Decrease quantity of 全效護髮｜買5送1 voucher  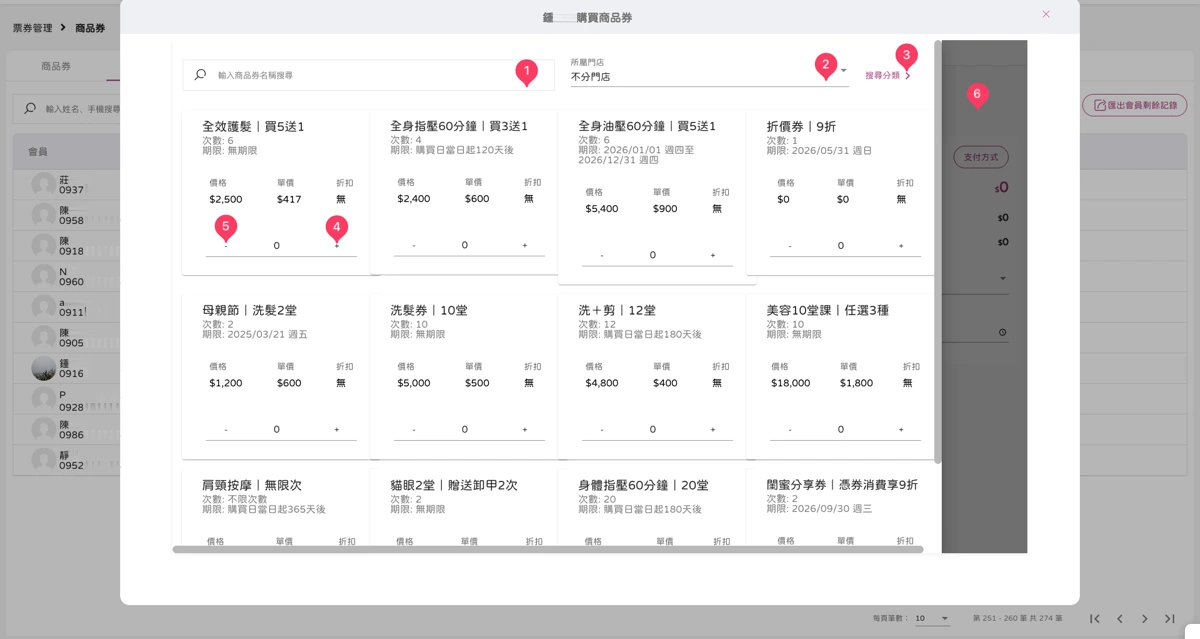click(226, 246)
